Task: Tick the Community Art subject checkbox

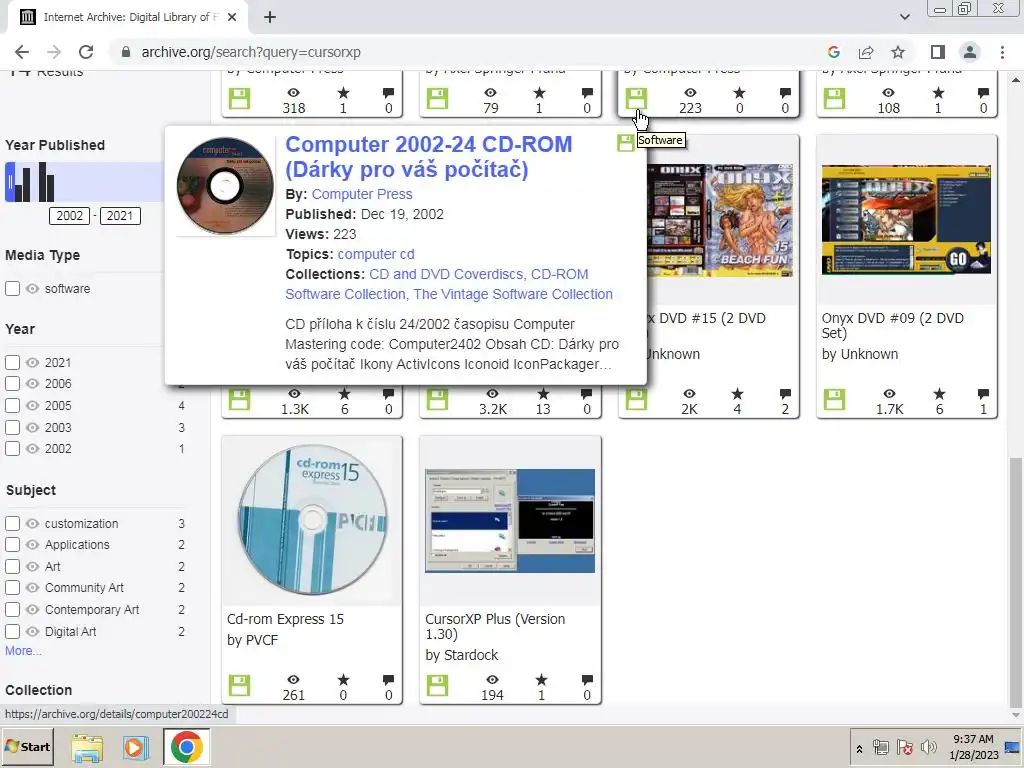Action: coord(12,588)
